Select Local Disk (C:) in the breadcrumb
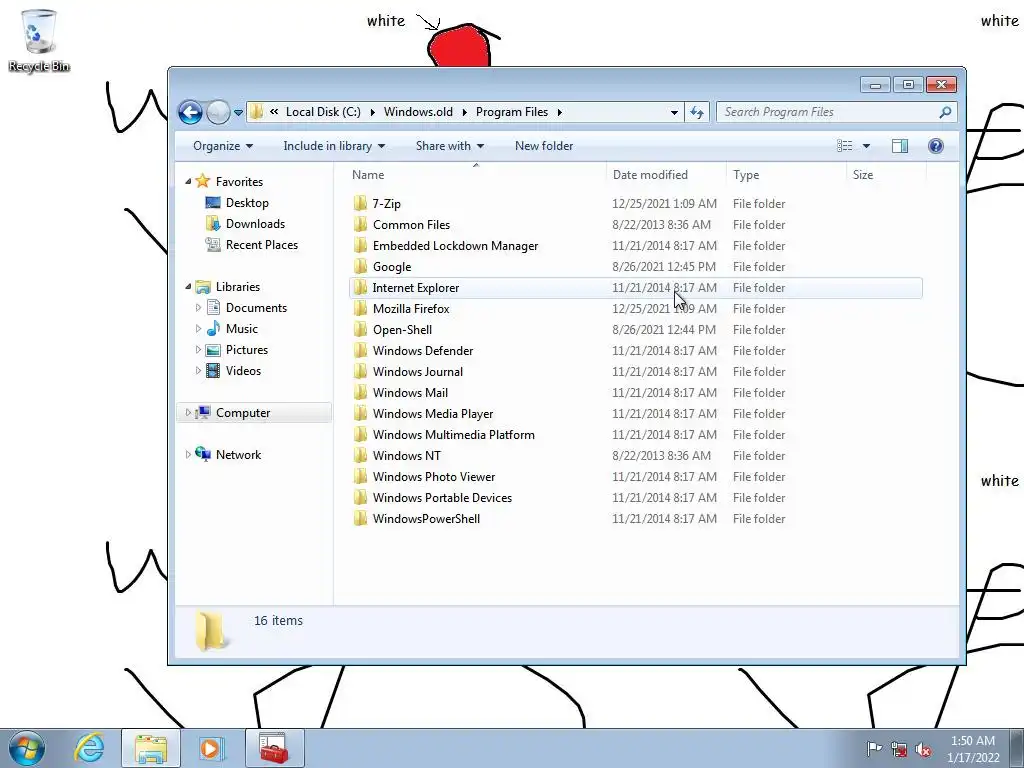This screenshot has height=768, width=1024. tap(323, 112)
